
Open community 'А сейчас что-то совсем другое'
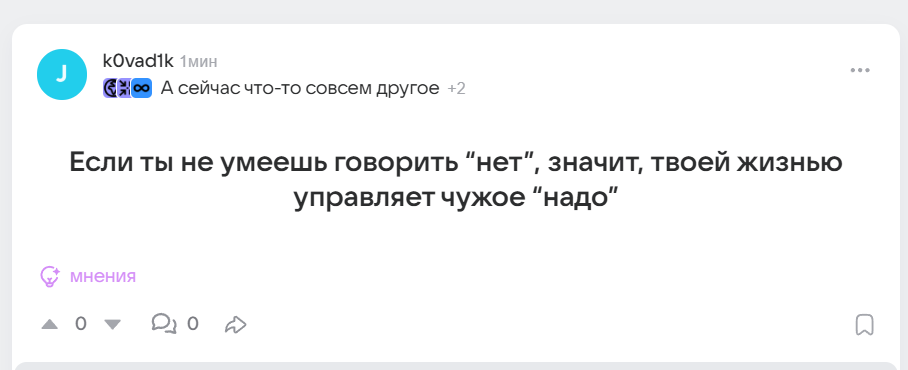(300, 88)
